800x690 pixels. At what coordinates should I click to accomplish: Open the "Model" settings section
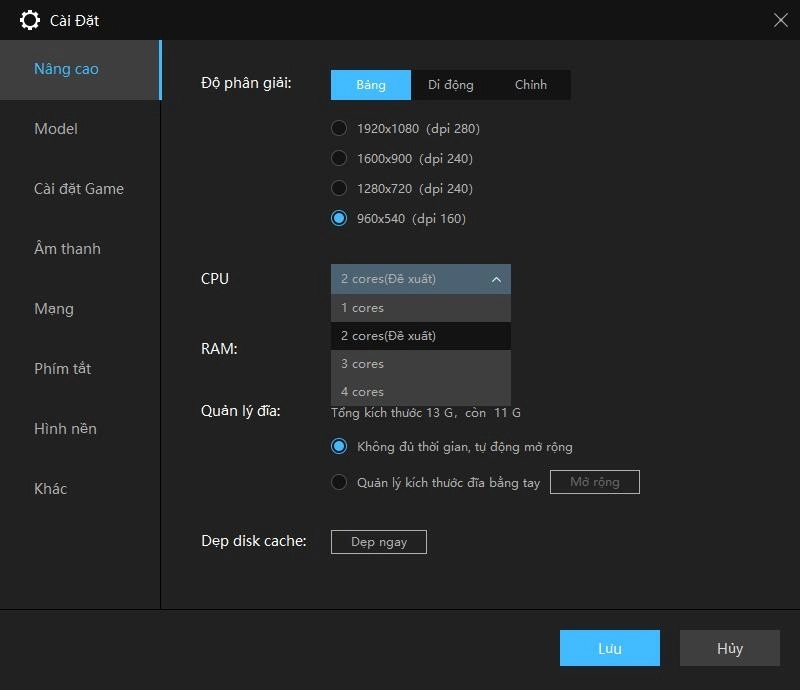pyautogui.click(x=55, y=129)
